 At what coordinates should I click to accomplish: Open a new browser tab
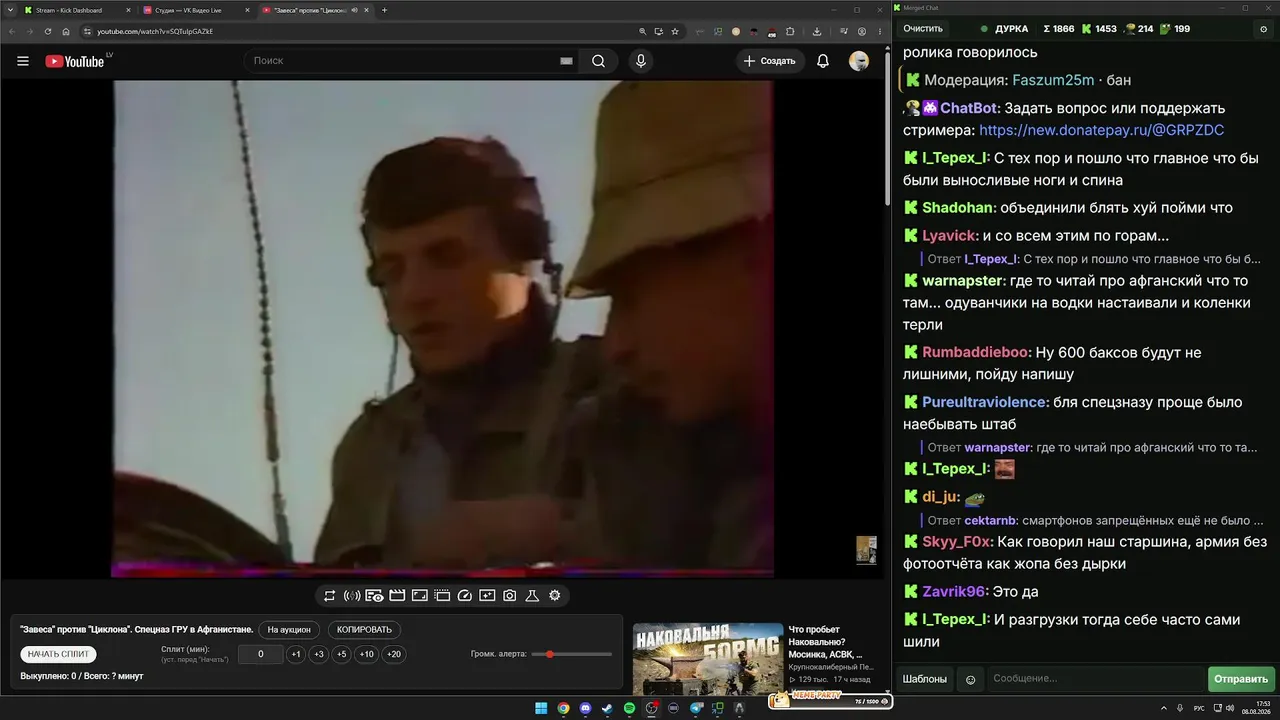click(384, 10)
